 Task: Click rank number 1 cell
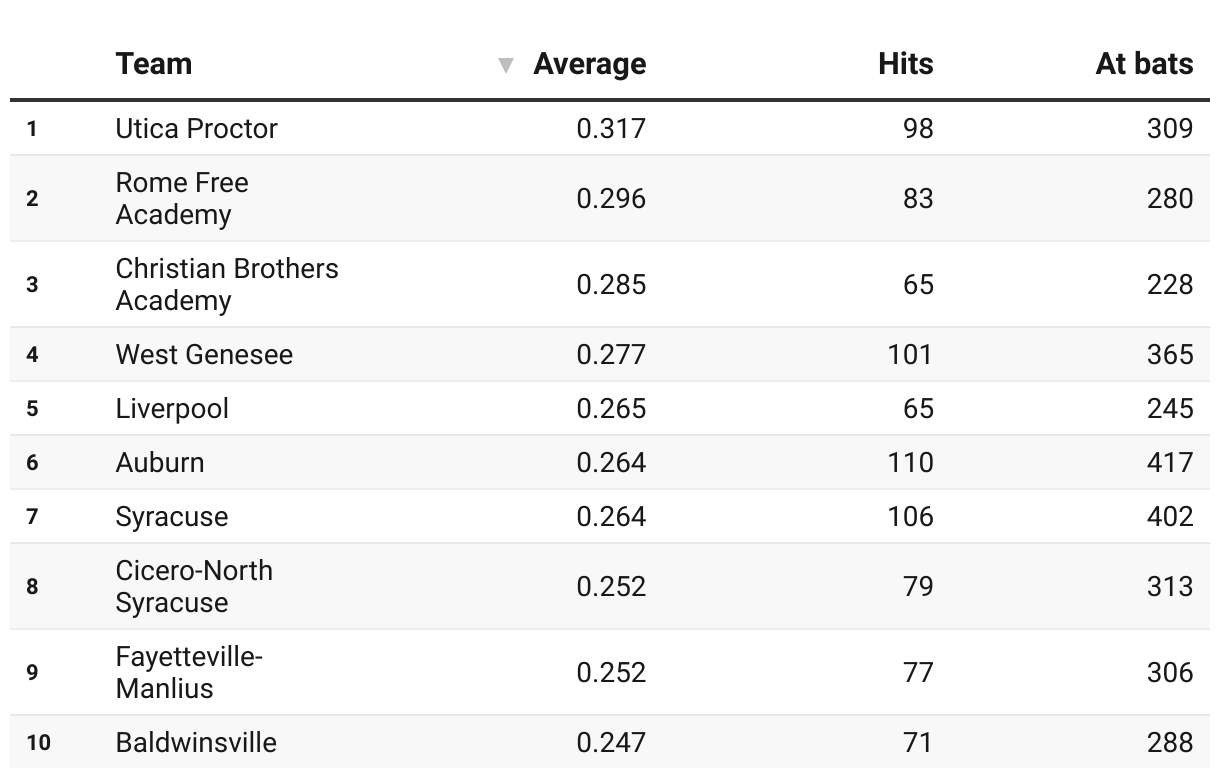click(32, 128)
